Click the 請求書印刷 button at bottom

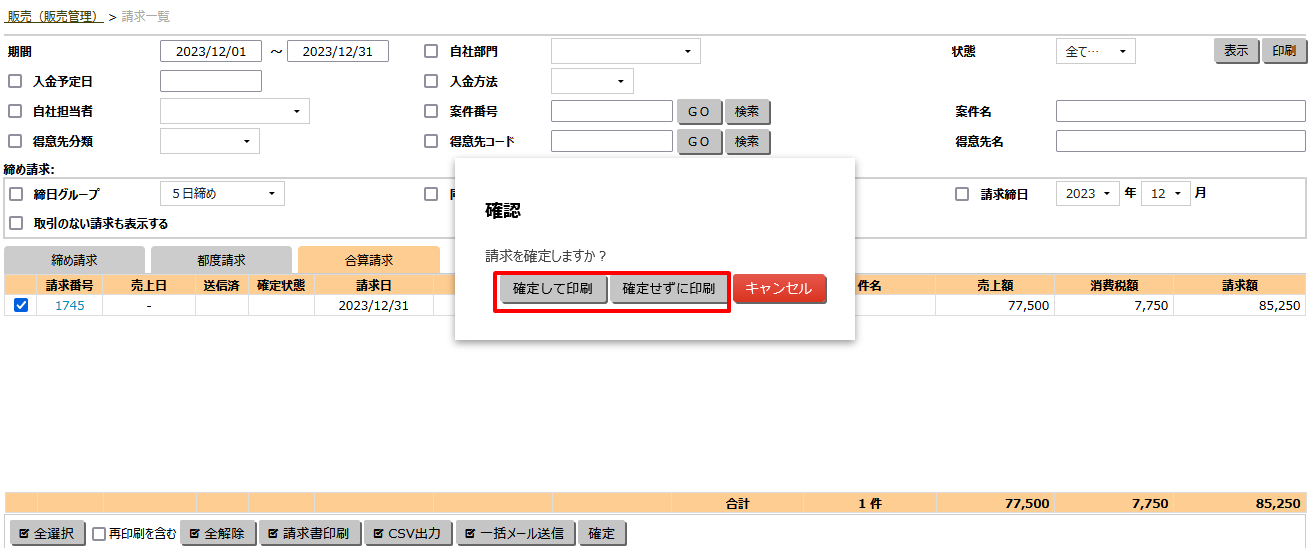click(310, 534)
